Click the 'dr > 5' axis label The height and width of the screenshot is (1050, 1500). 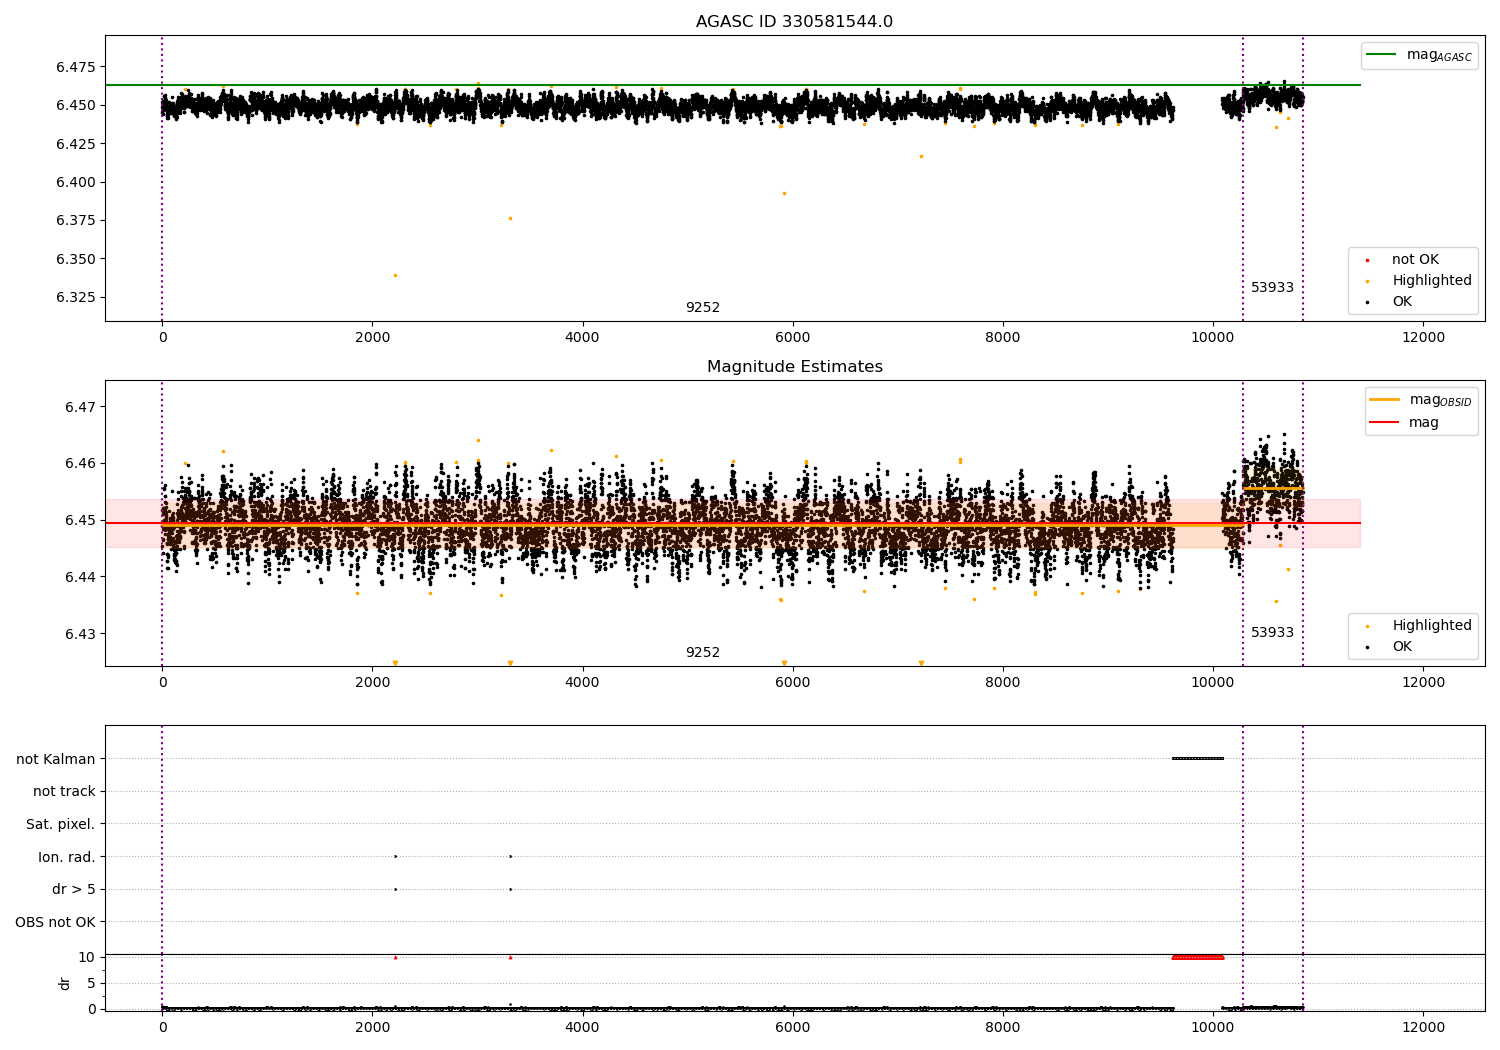[x=74, y=890]
